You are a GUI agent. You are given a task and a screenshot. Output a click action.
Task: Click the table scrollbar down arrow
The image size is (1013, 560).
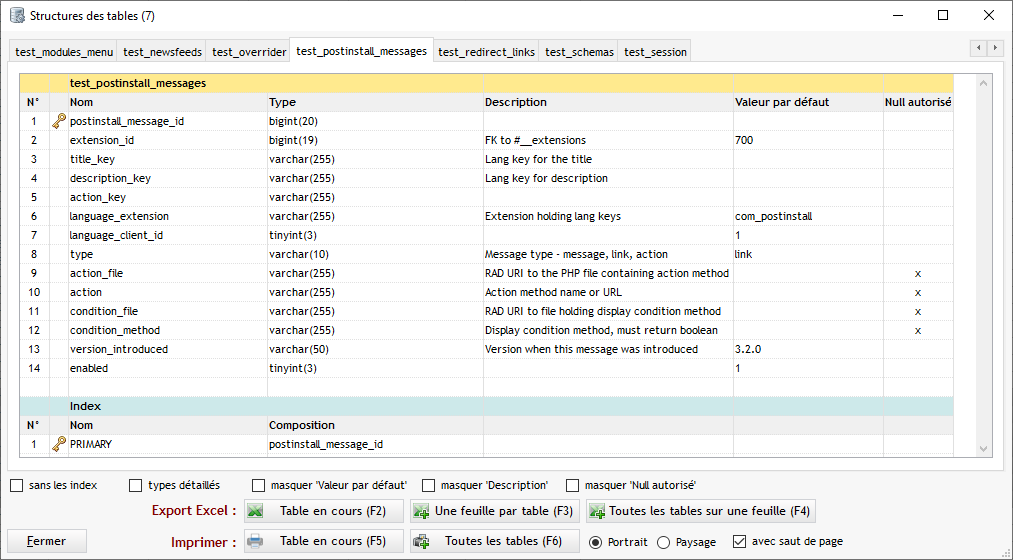tap(983, 449)
